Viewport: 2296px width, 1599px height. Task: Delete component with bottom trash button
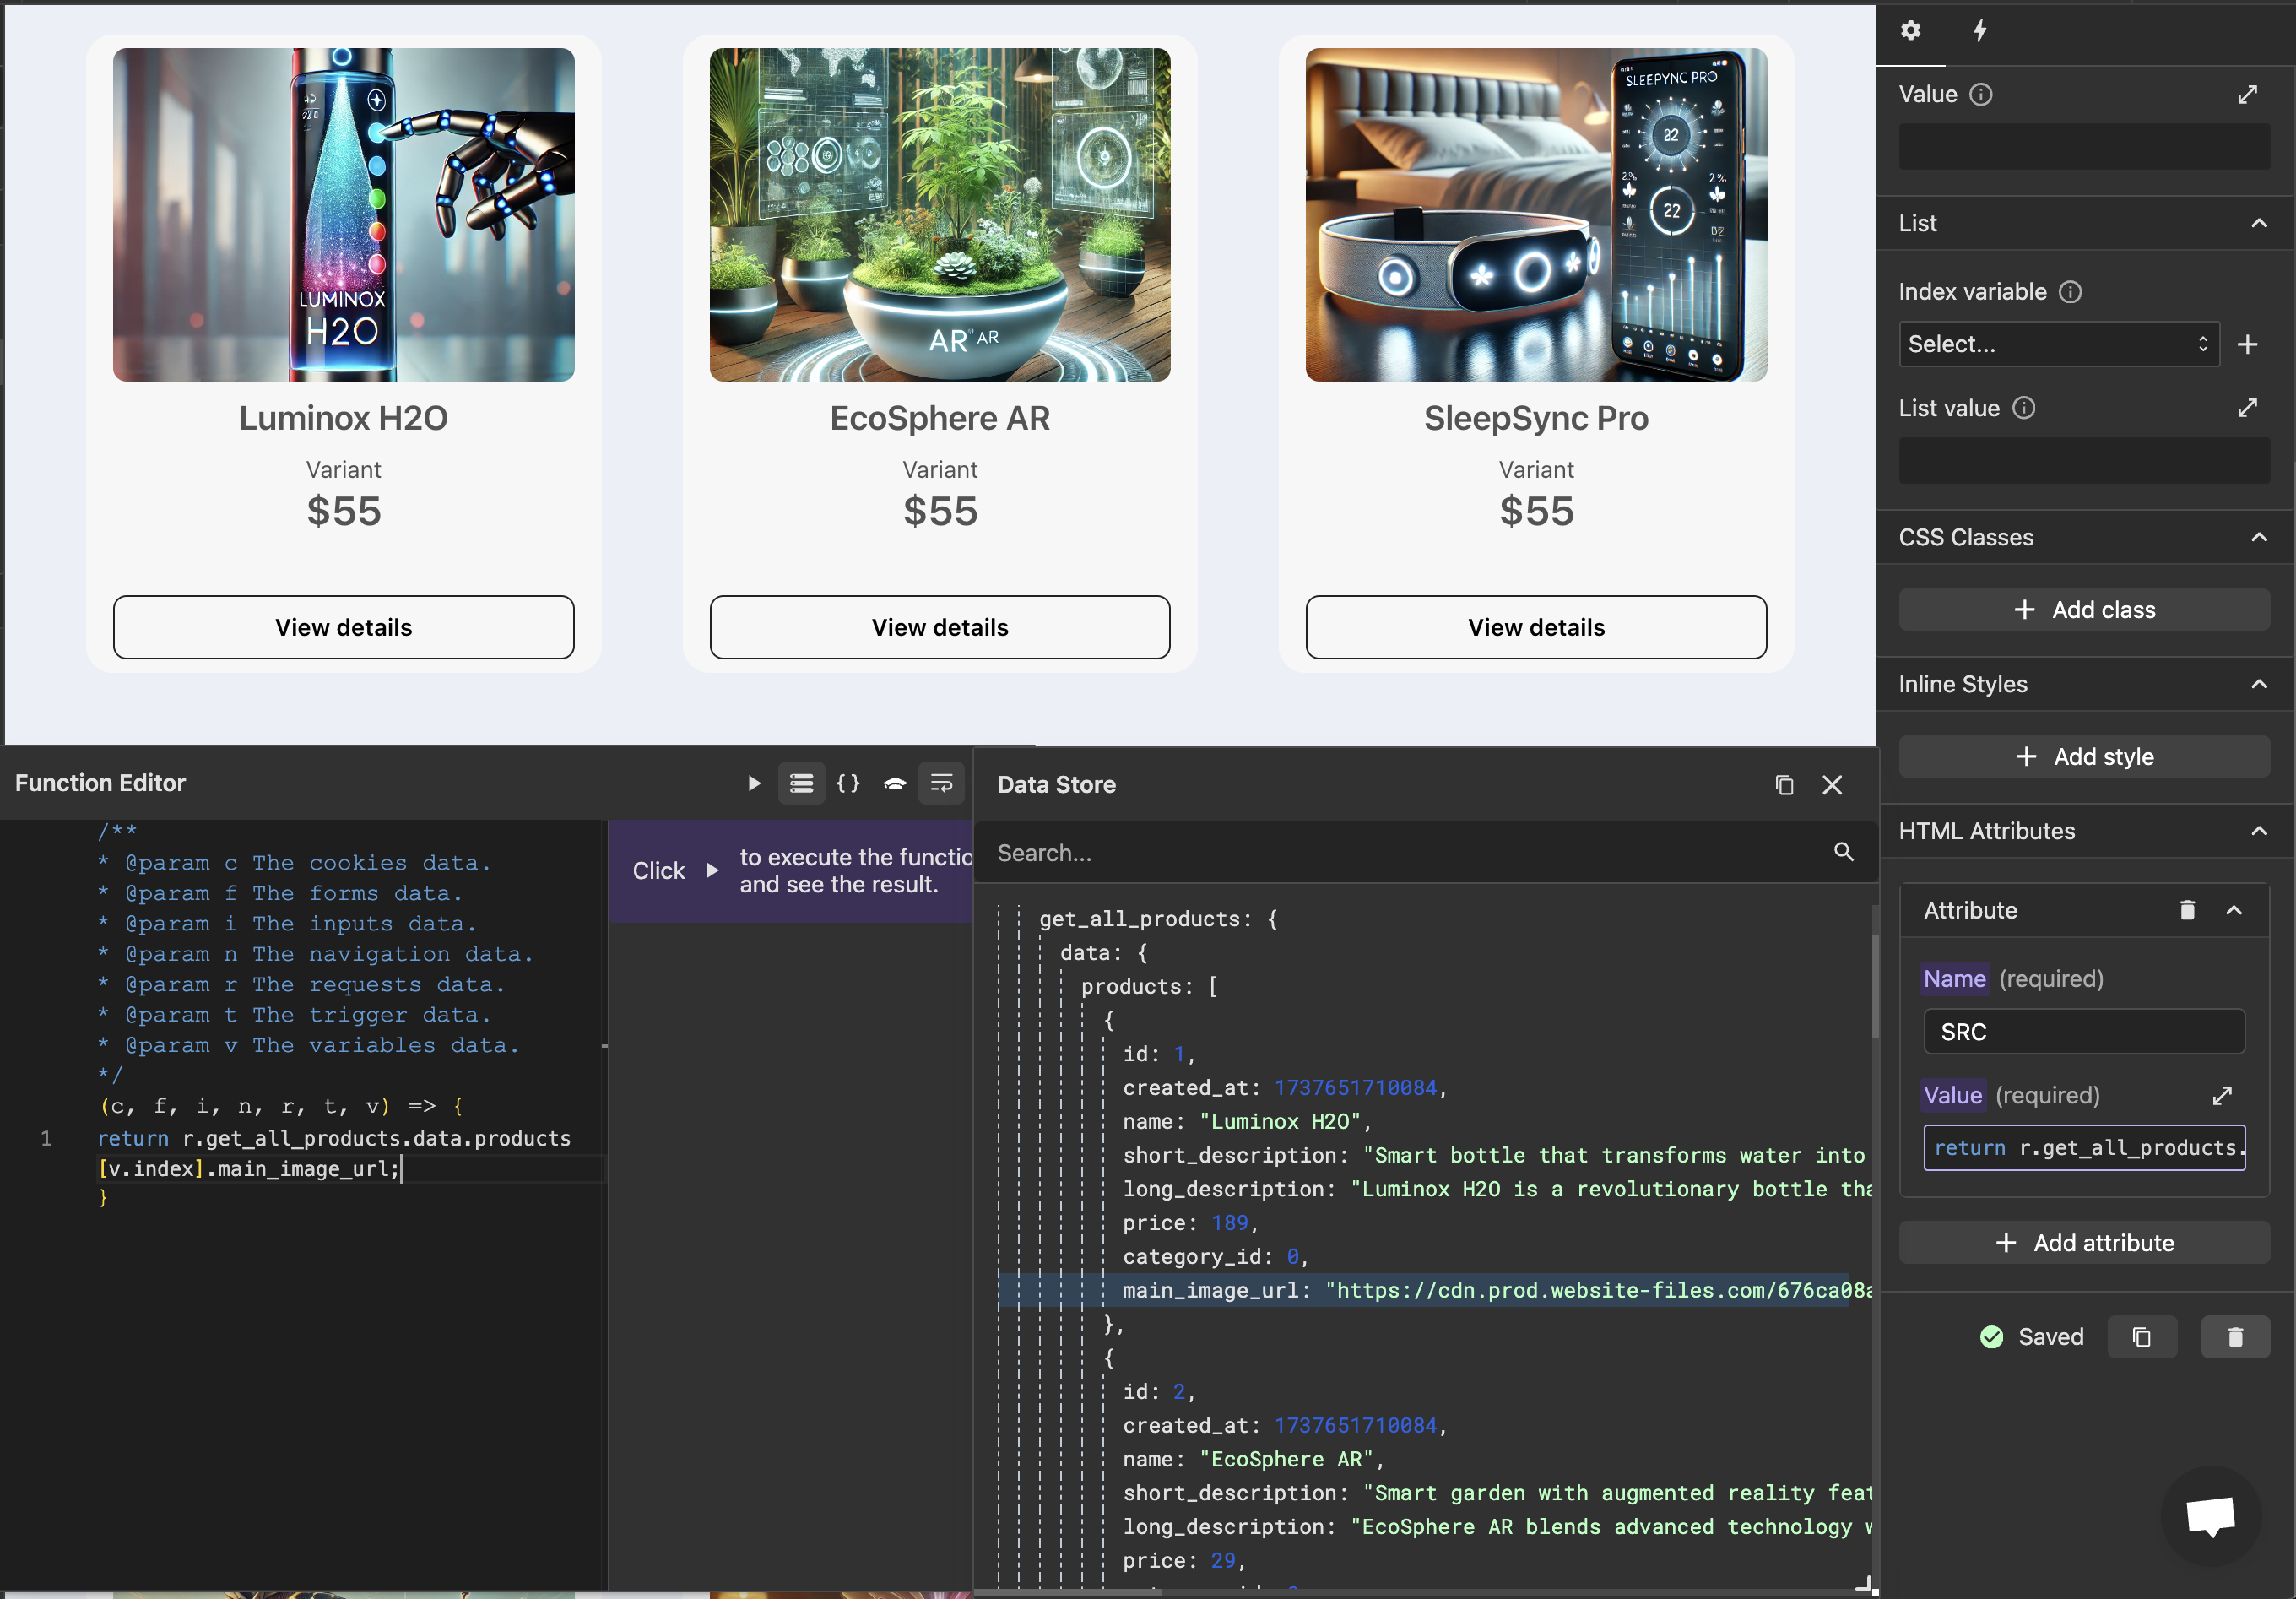click(2235, 1337)
